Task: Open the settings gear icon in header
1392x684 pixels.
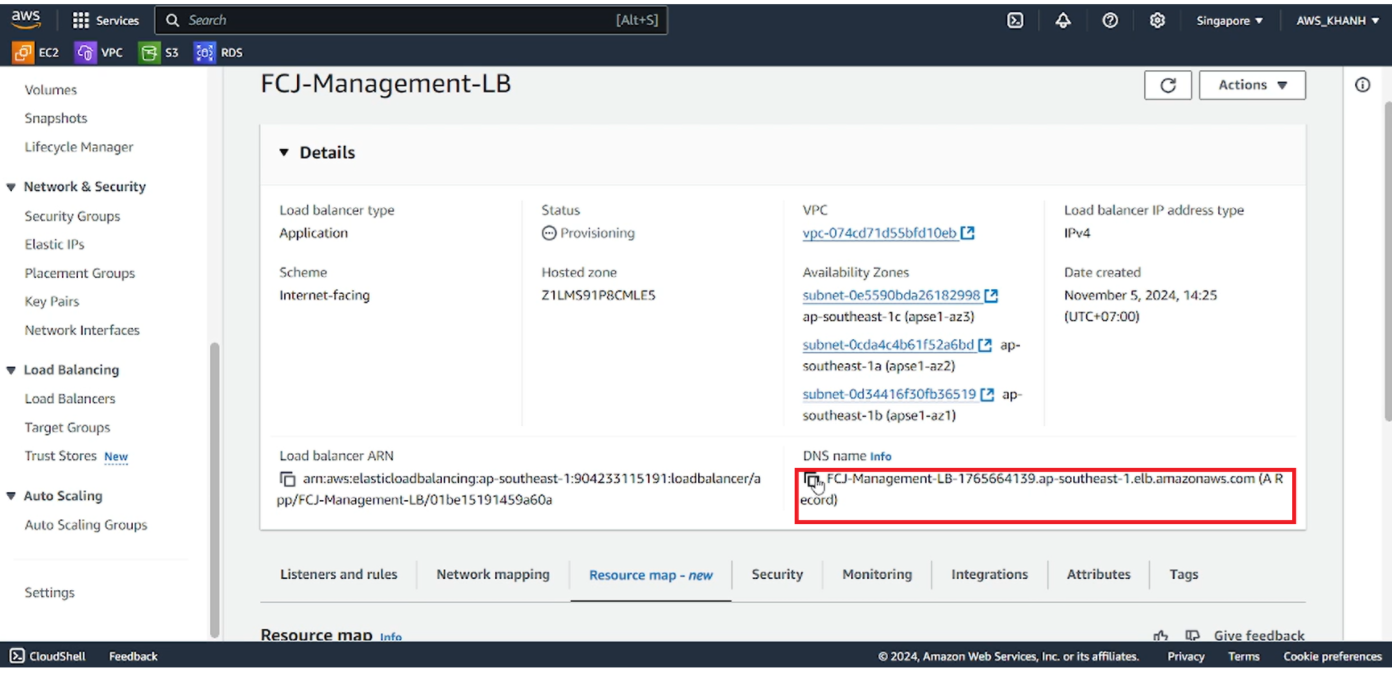Action: (1157, 20)
